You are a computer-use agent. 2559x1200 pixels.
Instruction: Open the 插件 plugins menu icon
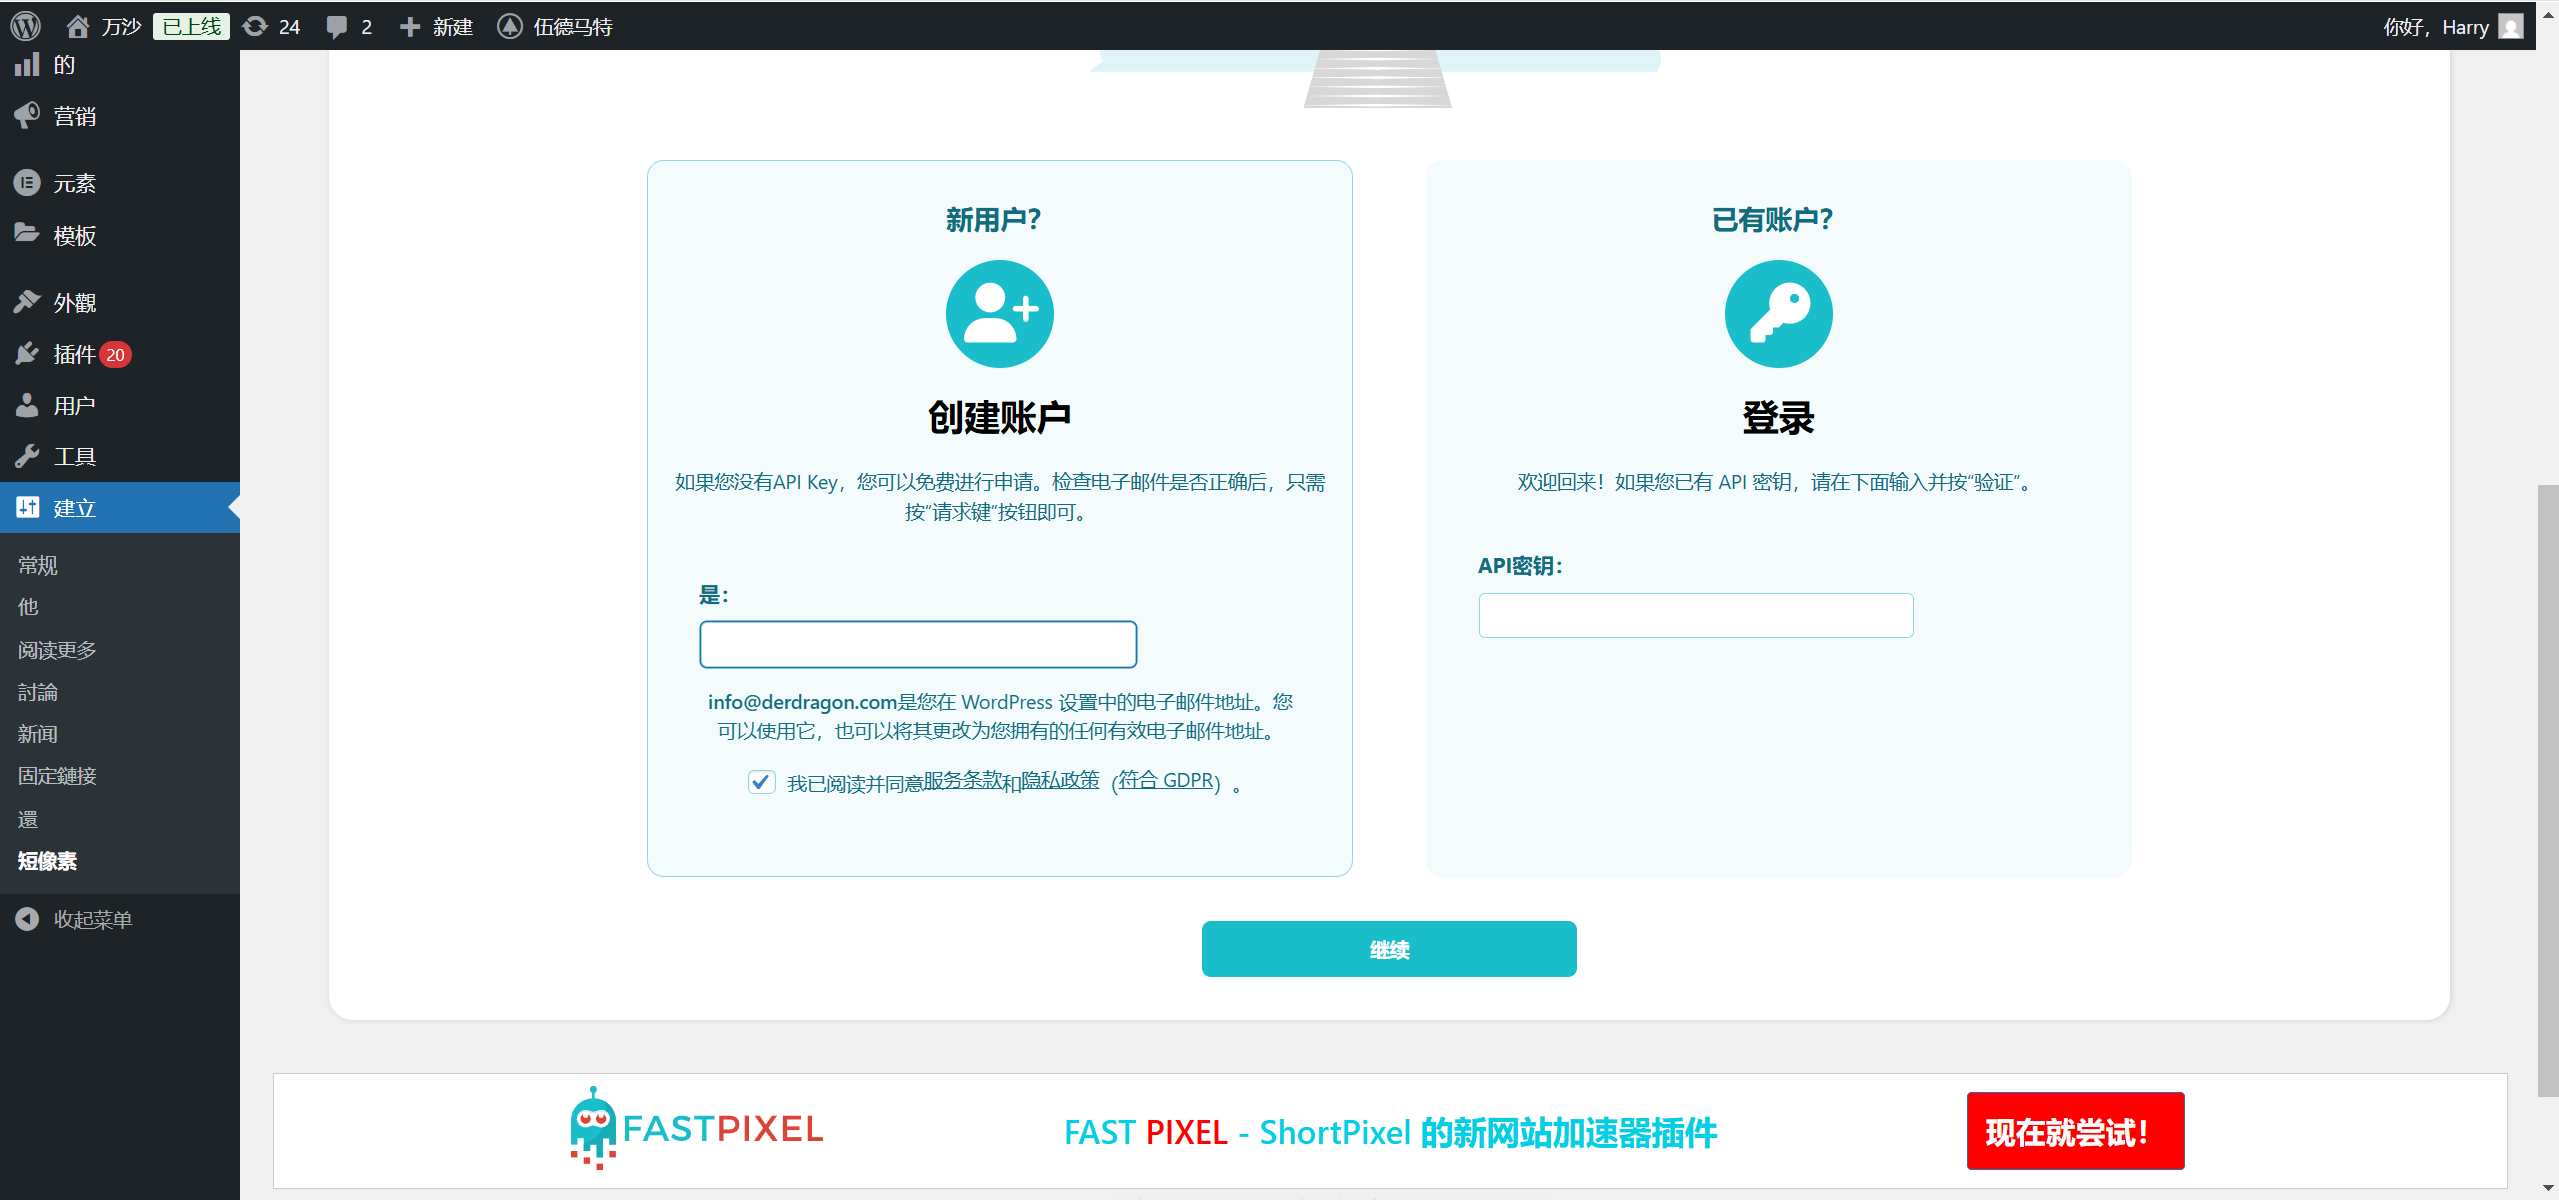27,354
